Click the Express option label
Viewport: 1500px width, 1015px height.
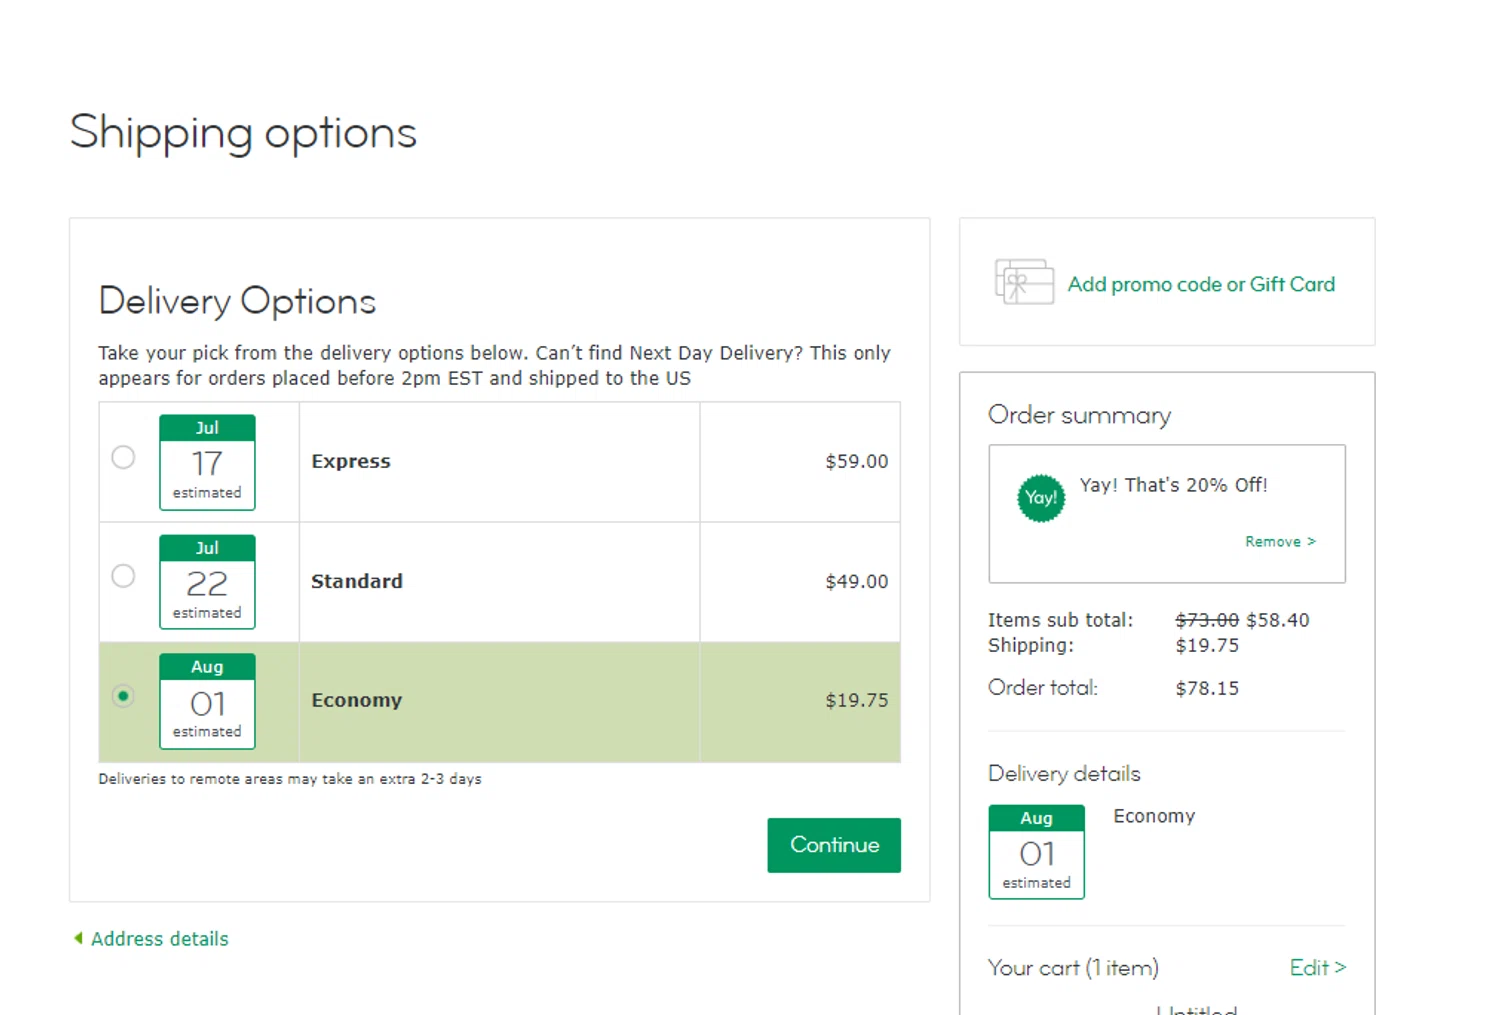(x=351, y=462)
